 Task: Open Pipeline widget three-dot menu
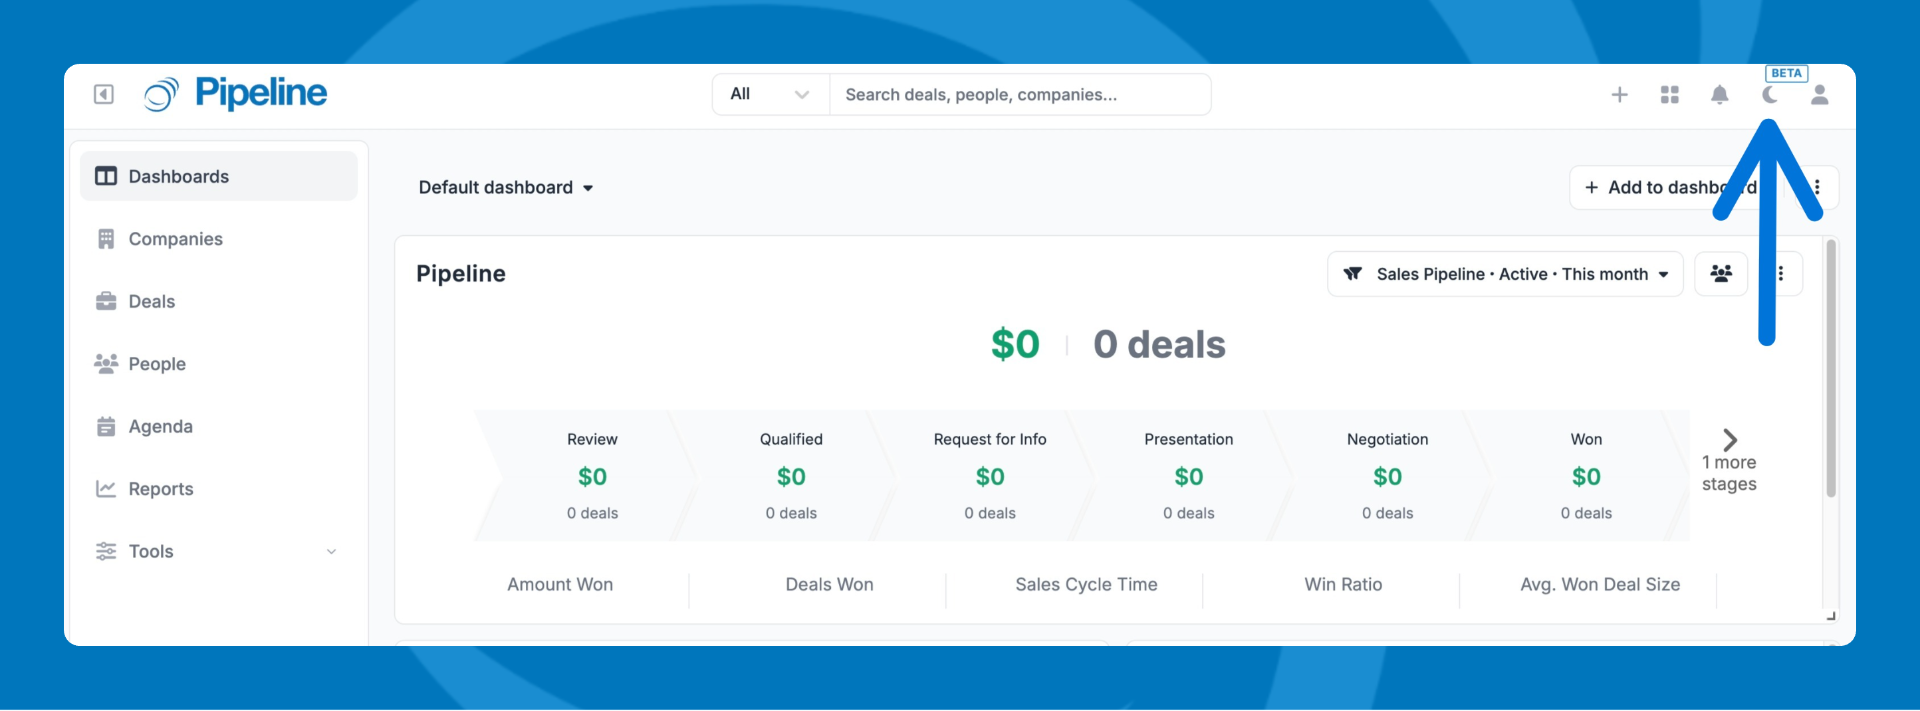point(1781,274)
